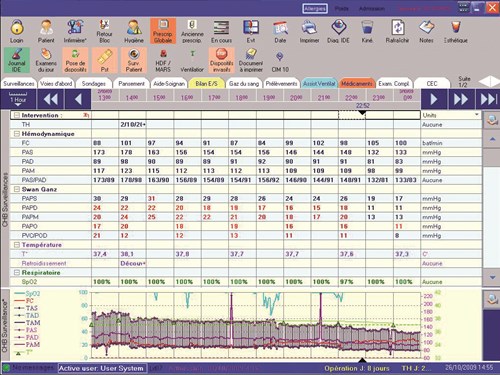Open the Notes icon
The height and width of the screenshot is (375, 500).
[x=426, y=31]
